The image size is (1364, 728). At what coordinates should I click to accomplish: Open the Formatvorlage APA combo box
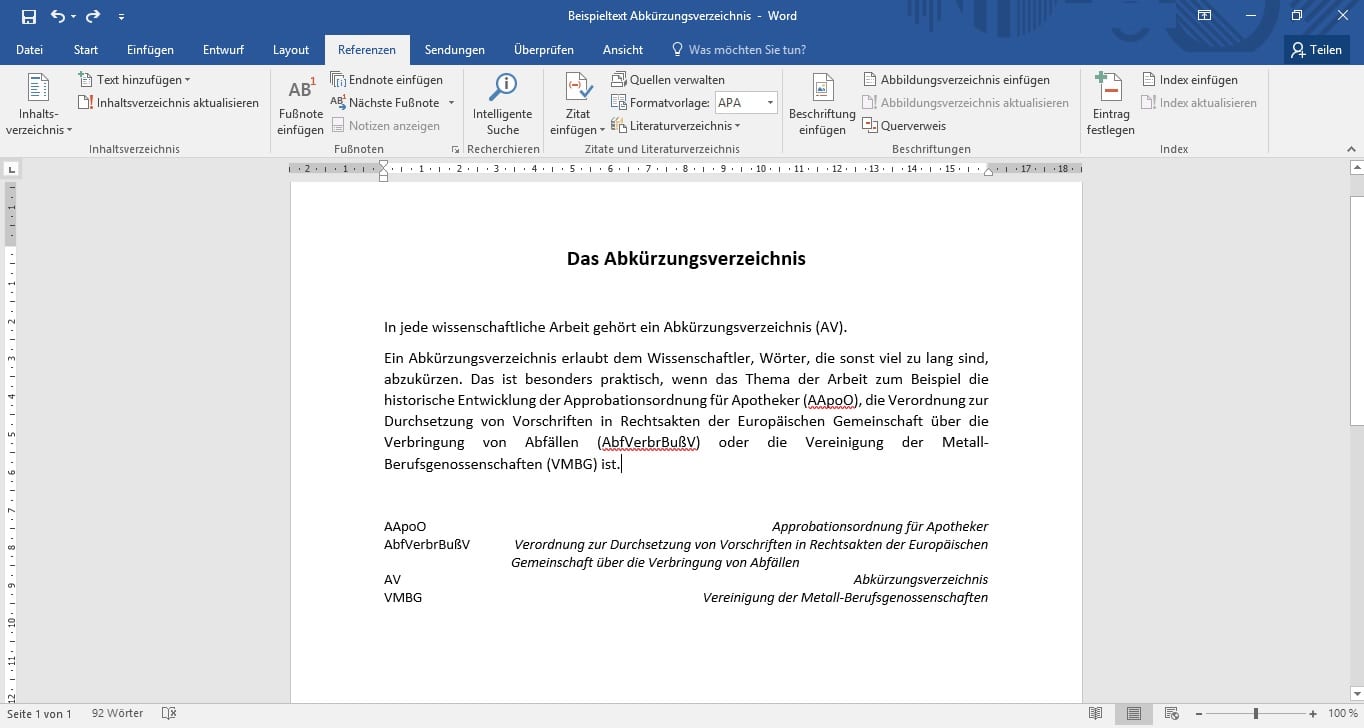(746, 103)
